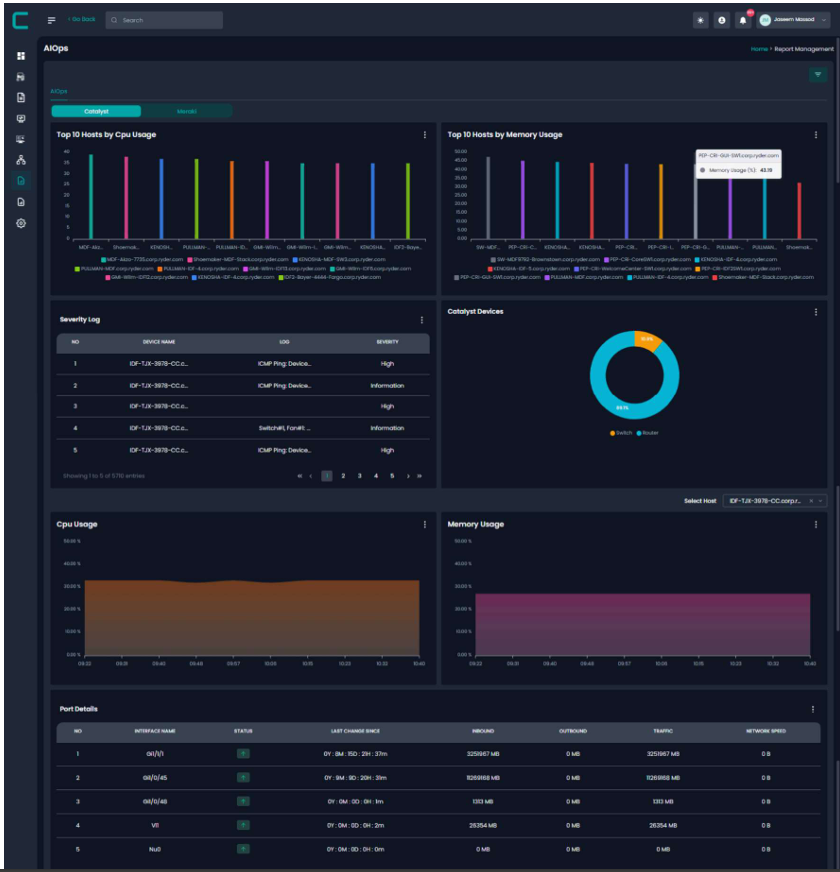The height and width of the screenshot is (872, 840).
Task: Go to Severity Log page 3
Action: point(359,476)
